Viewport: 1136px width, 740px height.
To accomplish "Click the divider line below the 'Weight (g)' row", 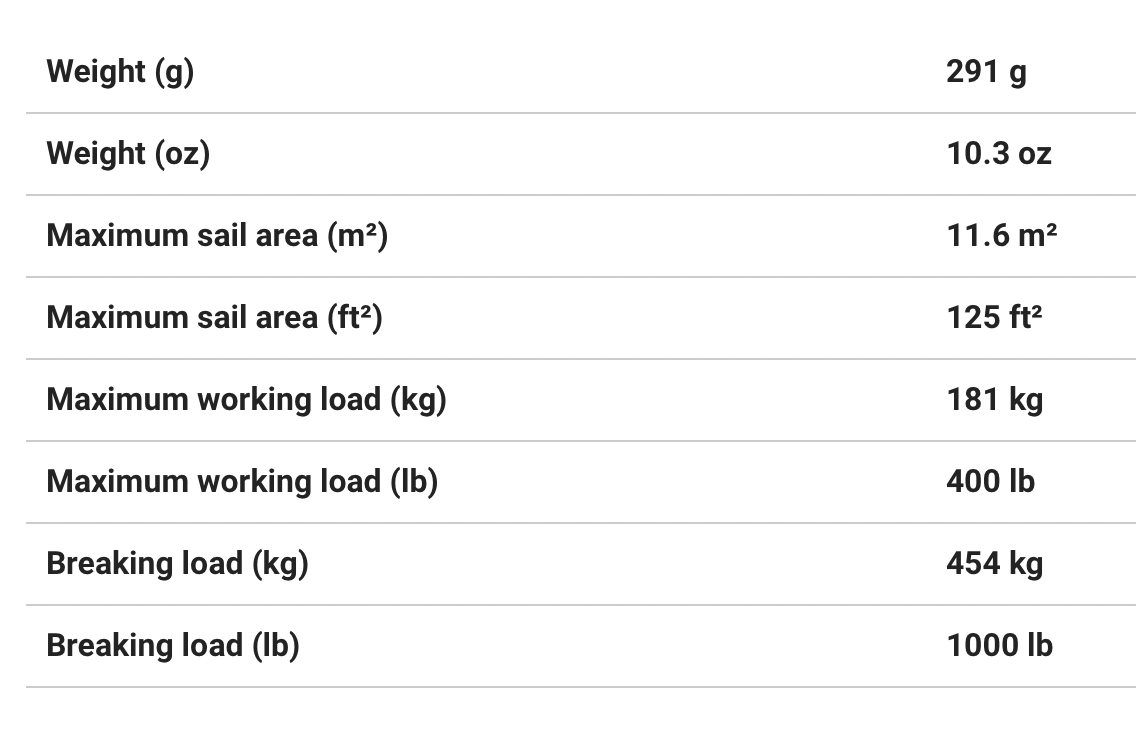I will point(580,113).
